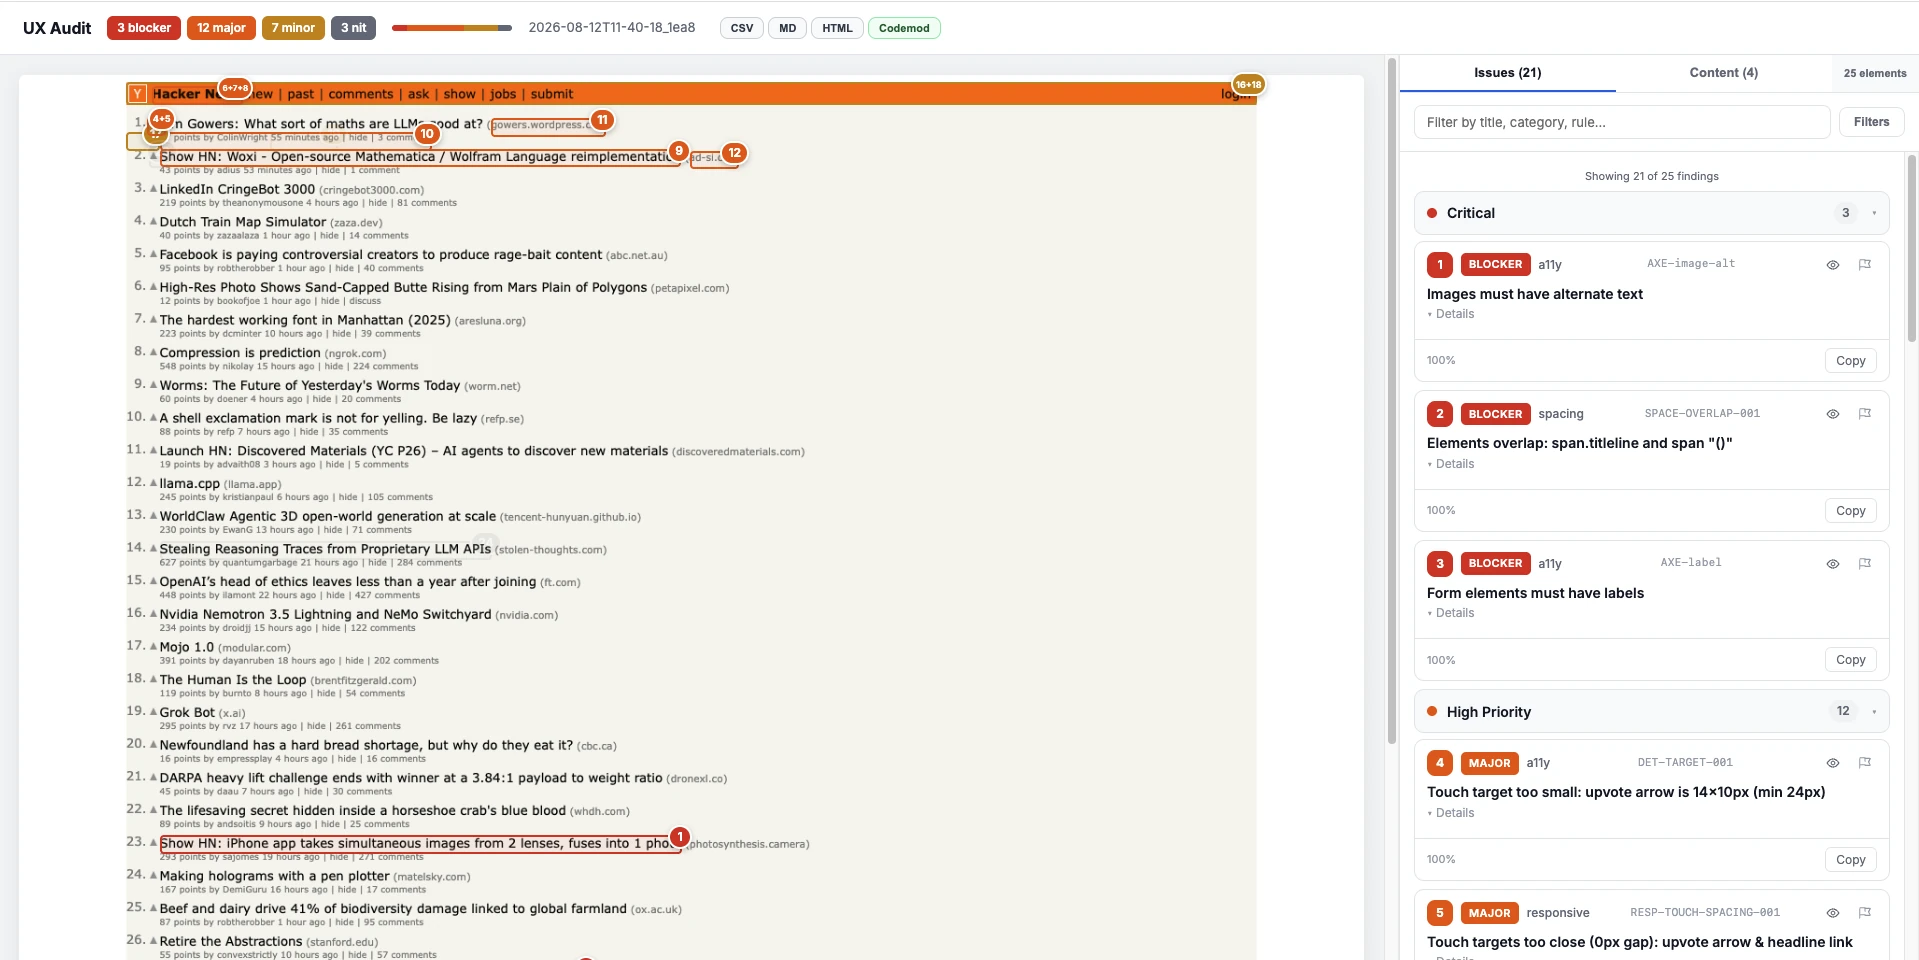Screen dimensions: 1919x960
Task: Toggle eye icon on issue 2 spacing overlap
Action: (x=1832, y=414)
